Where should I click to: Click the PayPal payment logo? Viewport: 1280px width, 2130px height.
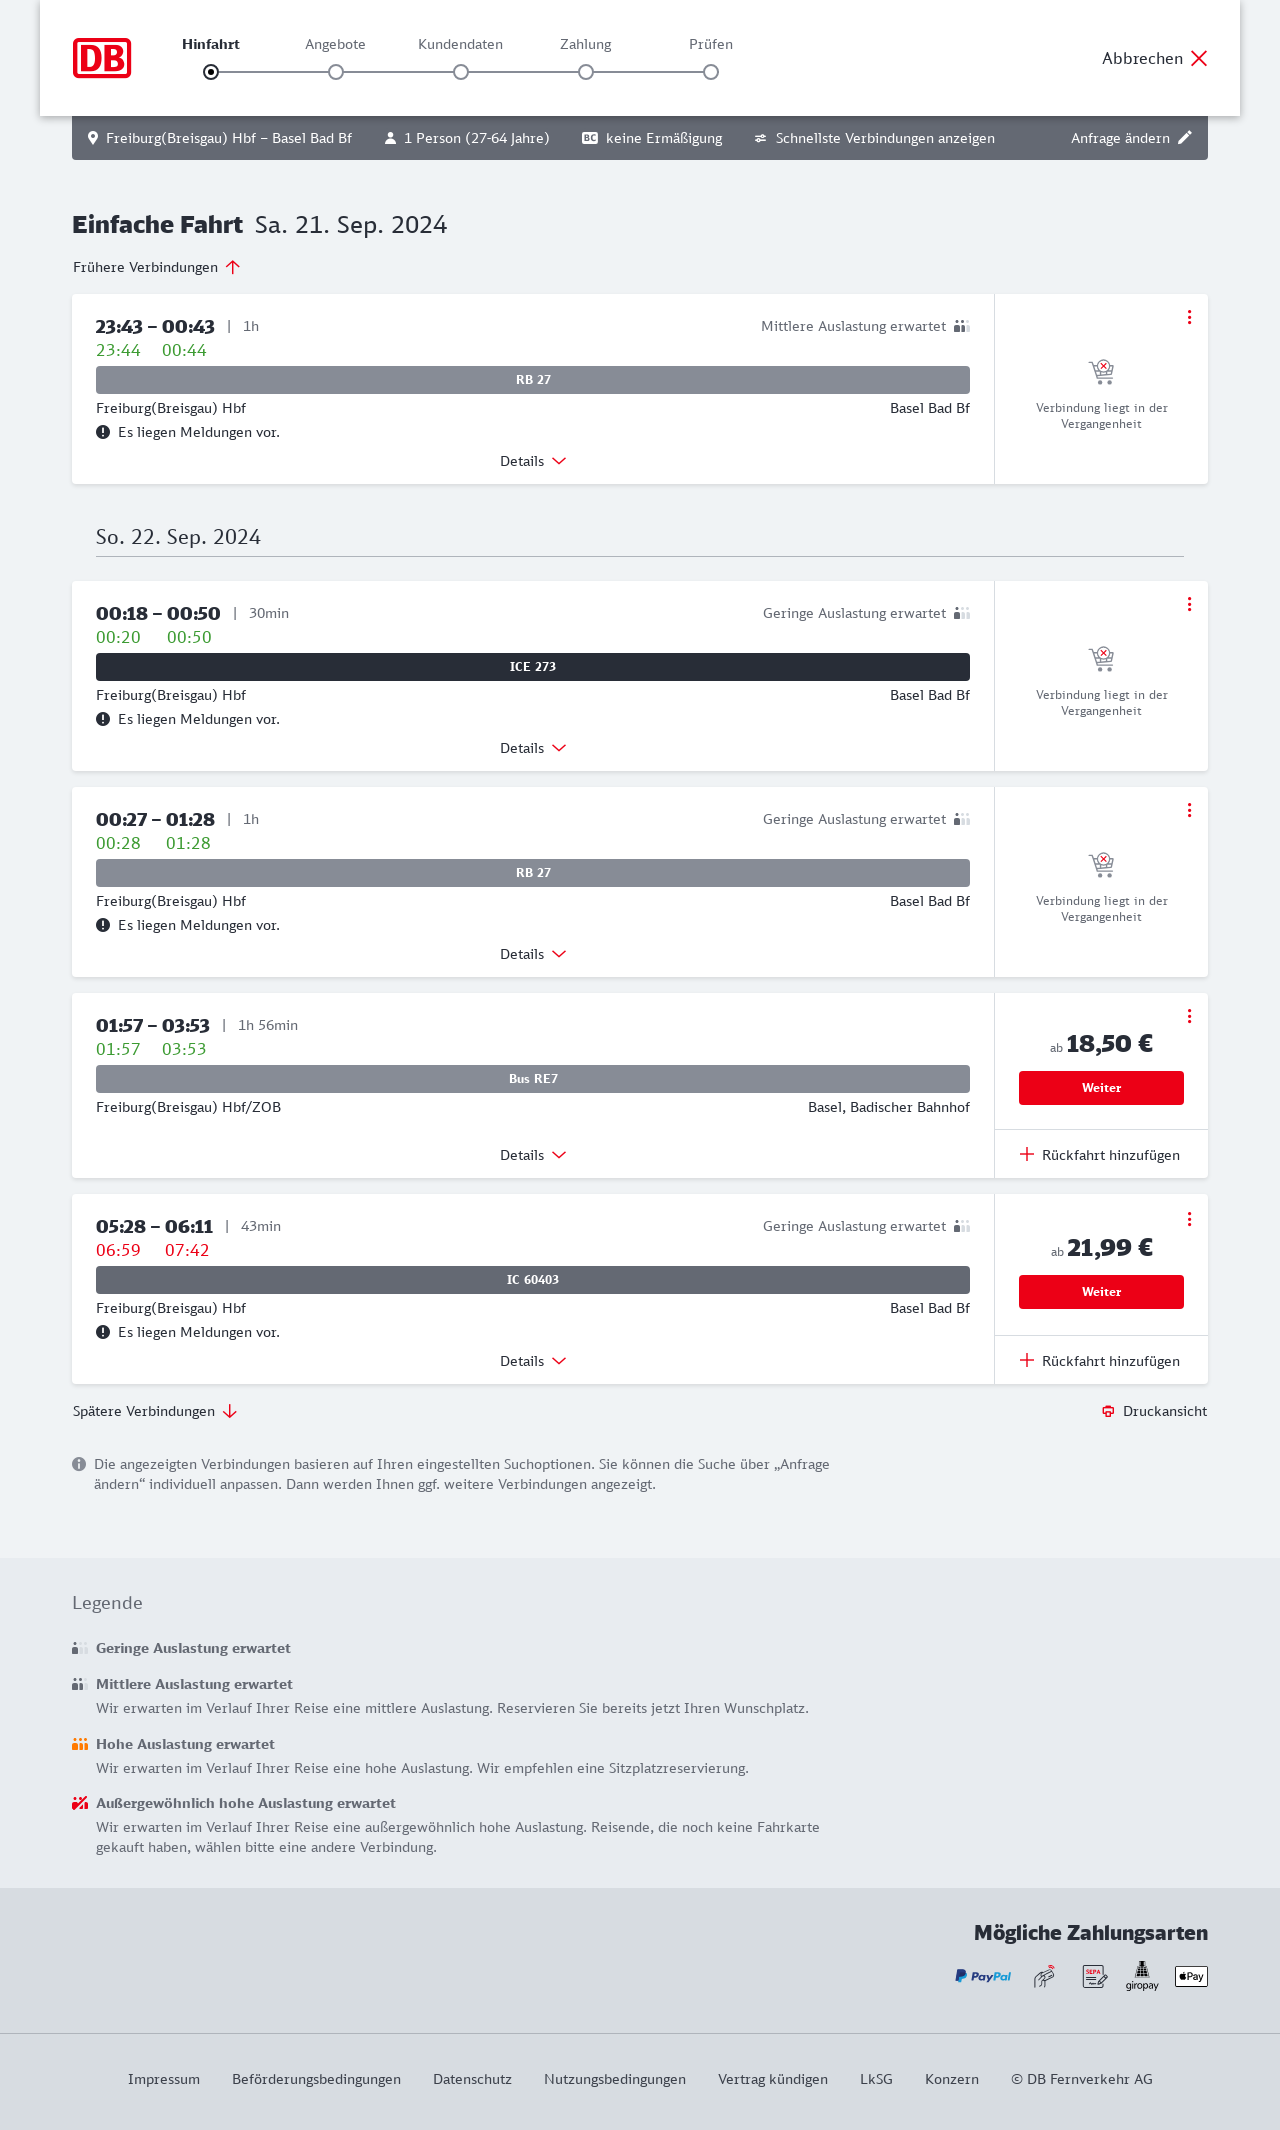pos(983,1976)
